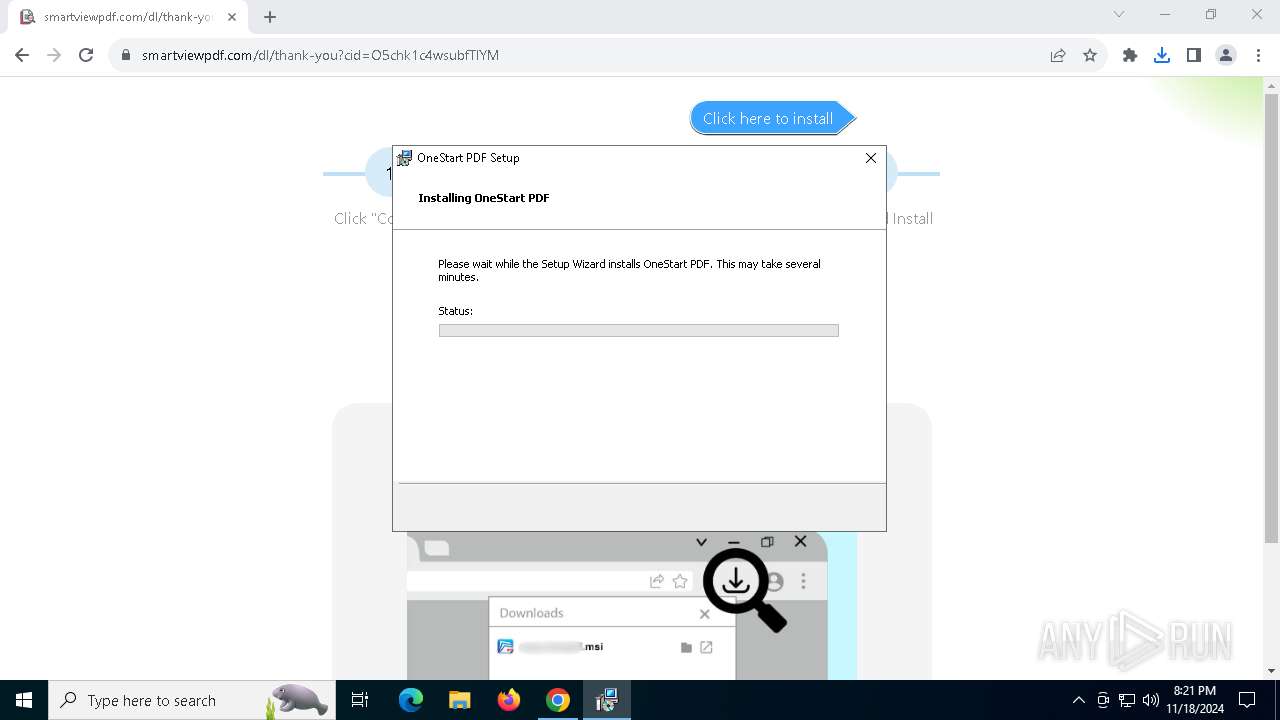Screen dimensions: 1280x720
Task: Switch to Chrome in the taskbar
Action: click(558, 700)
